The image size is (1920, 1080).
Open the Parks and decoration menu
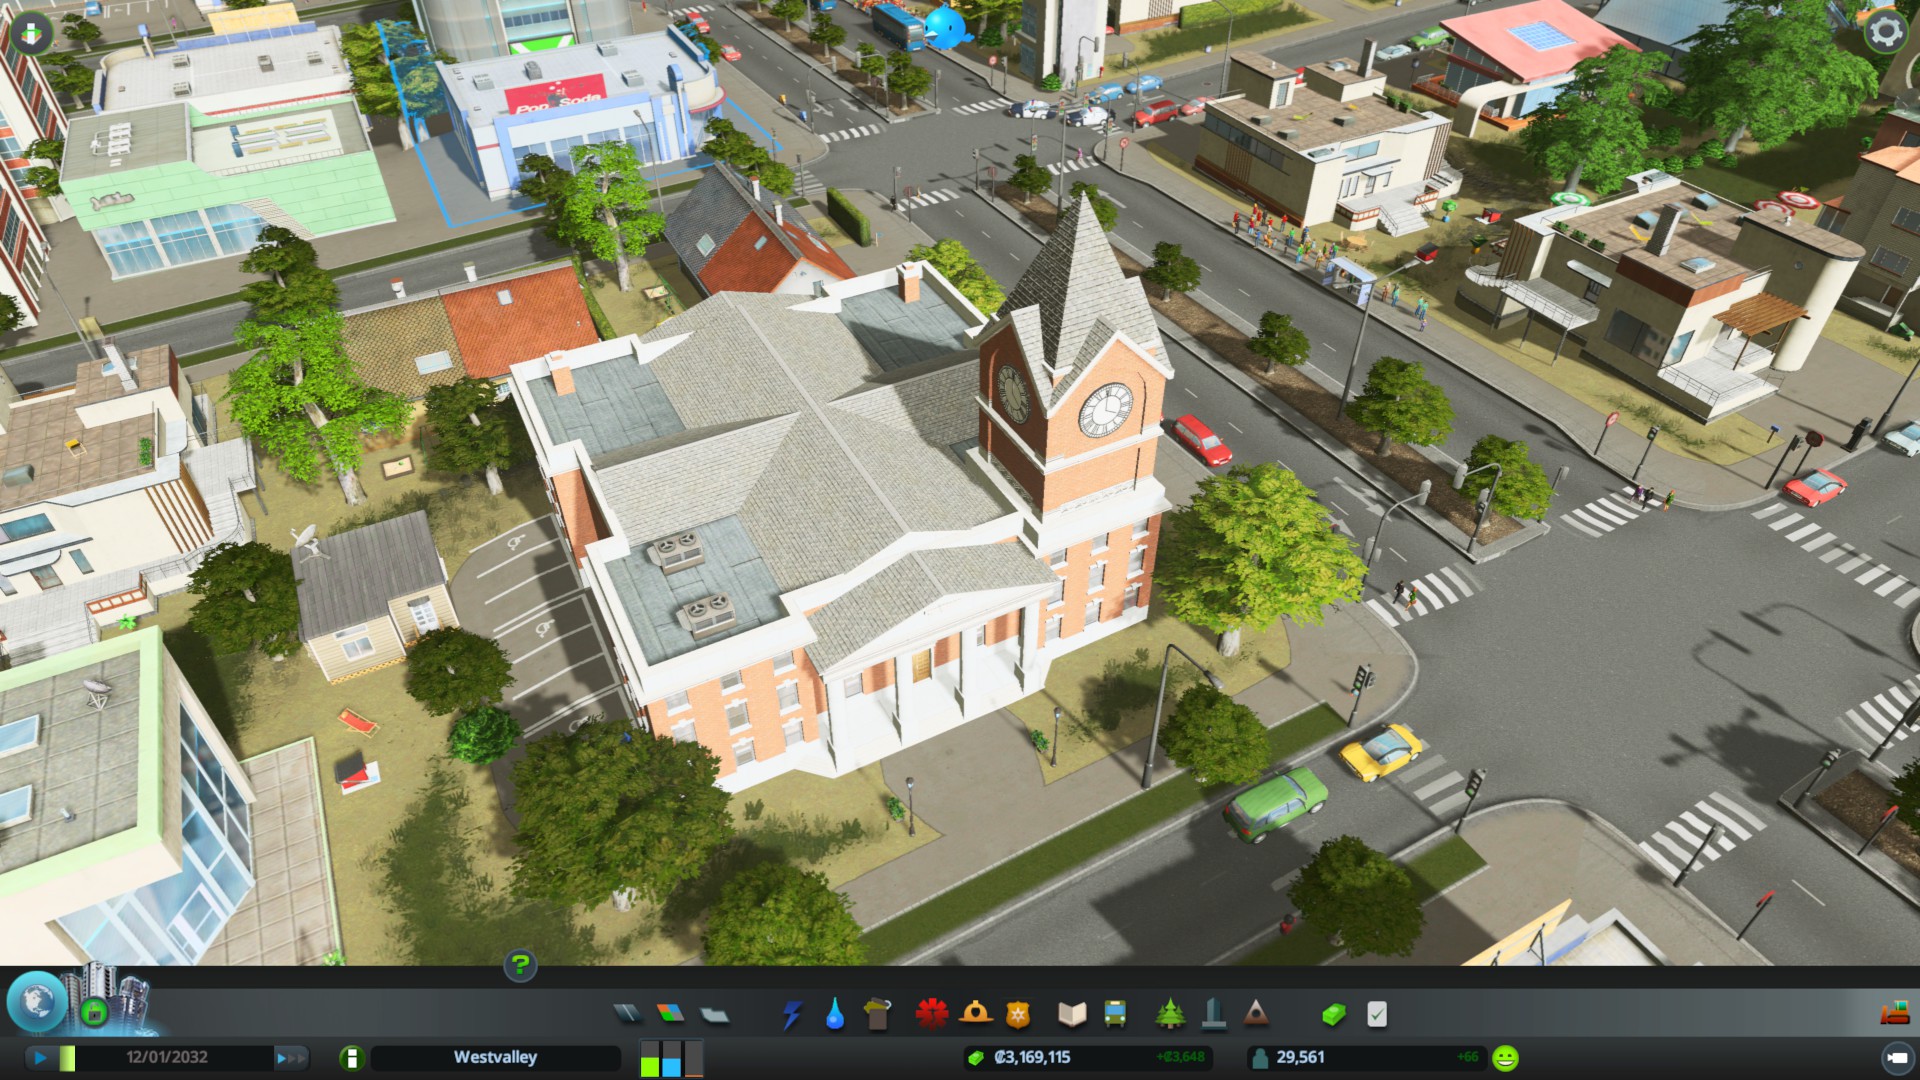pos(1170,1014)
